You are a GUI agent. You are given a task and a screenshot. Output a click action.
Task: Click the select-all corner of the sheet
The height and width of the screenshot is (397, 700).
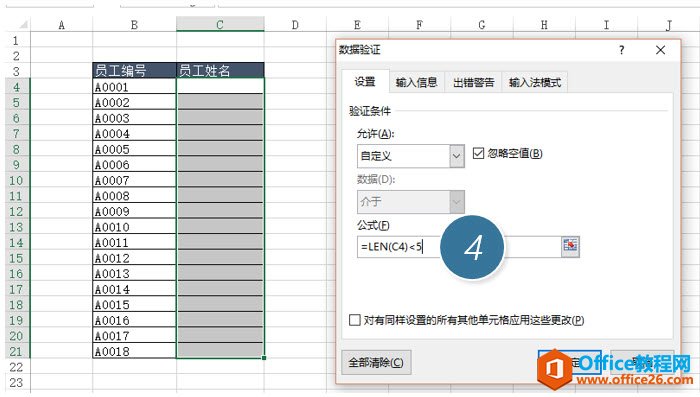pyautogui.click(x=18, y=25)
